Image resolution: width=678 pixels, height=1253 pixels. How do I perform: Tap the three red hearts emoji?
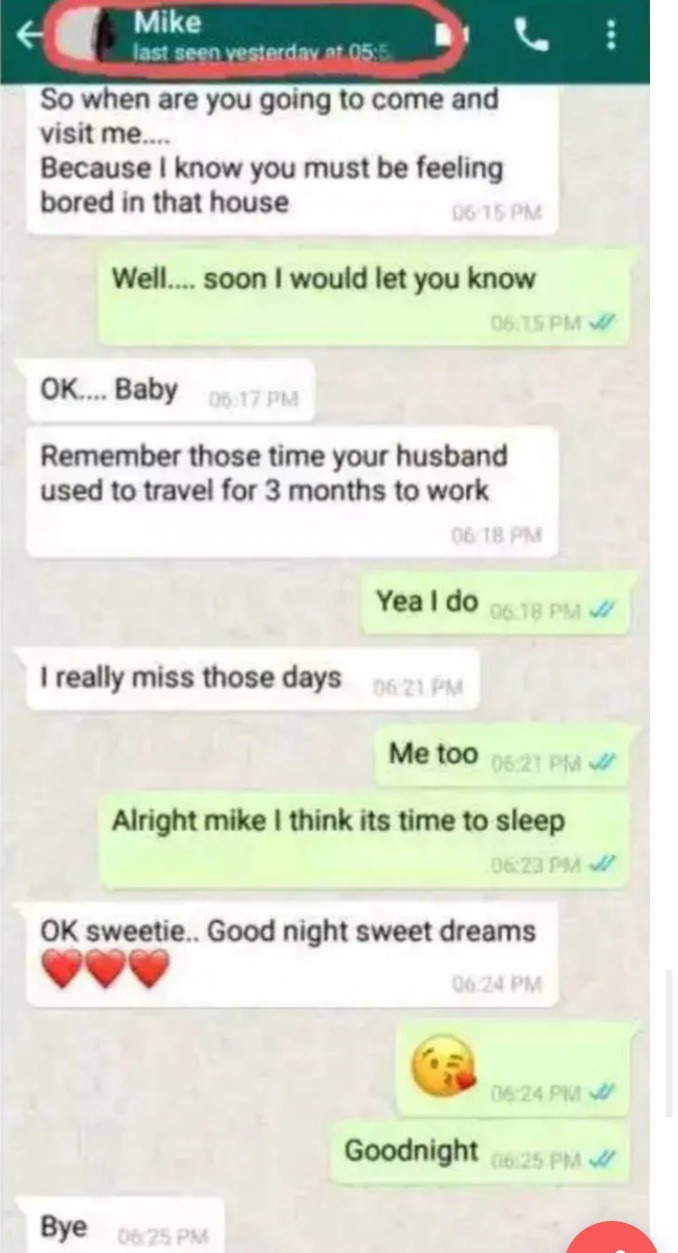[106, 970]
